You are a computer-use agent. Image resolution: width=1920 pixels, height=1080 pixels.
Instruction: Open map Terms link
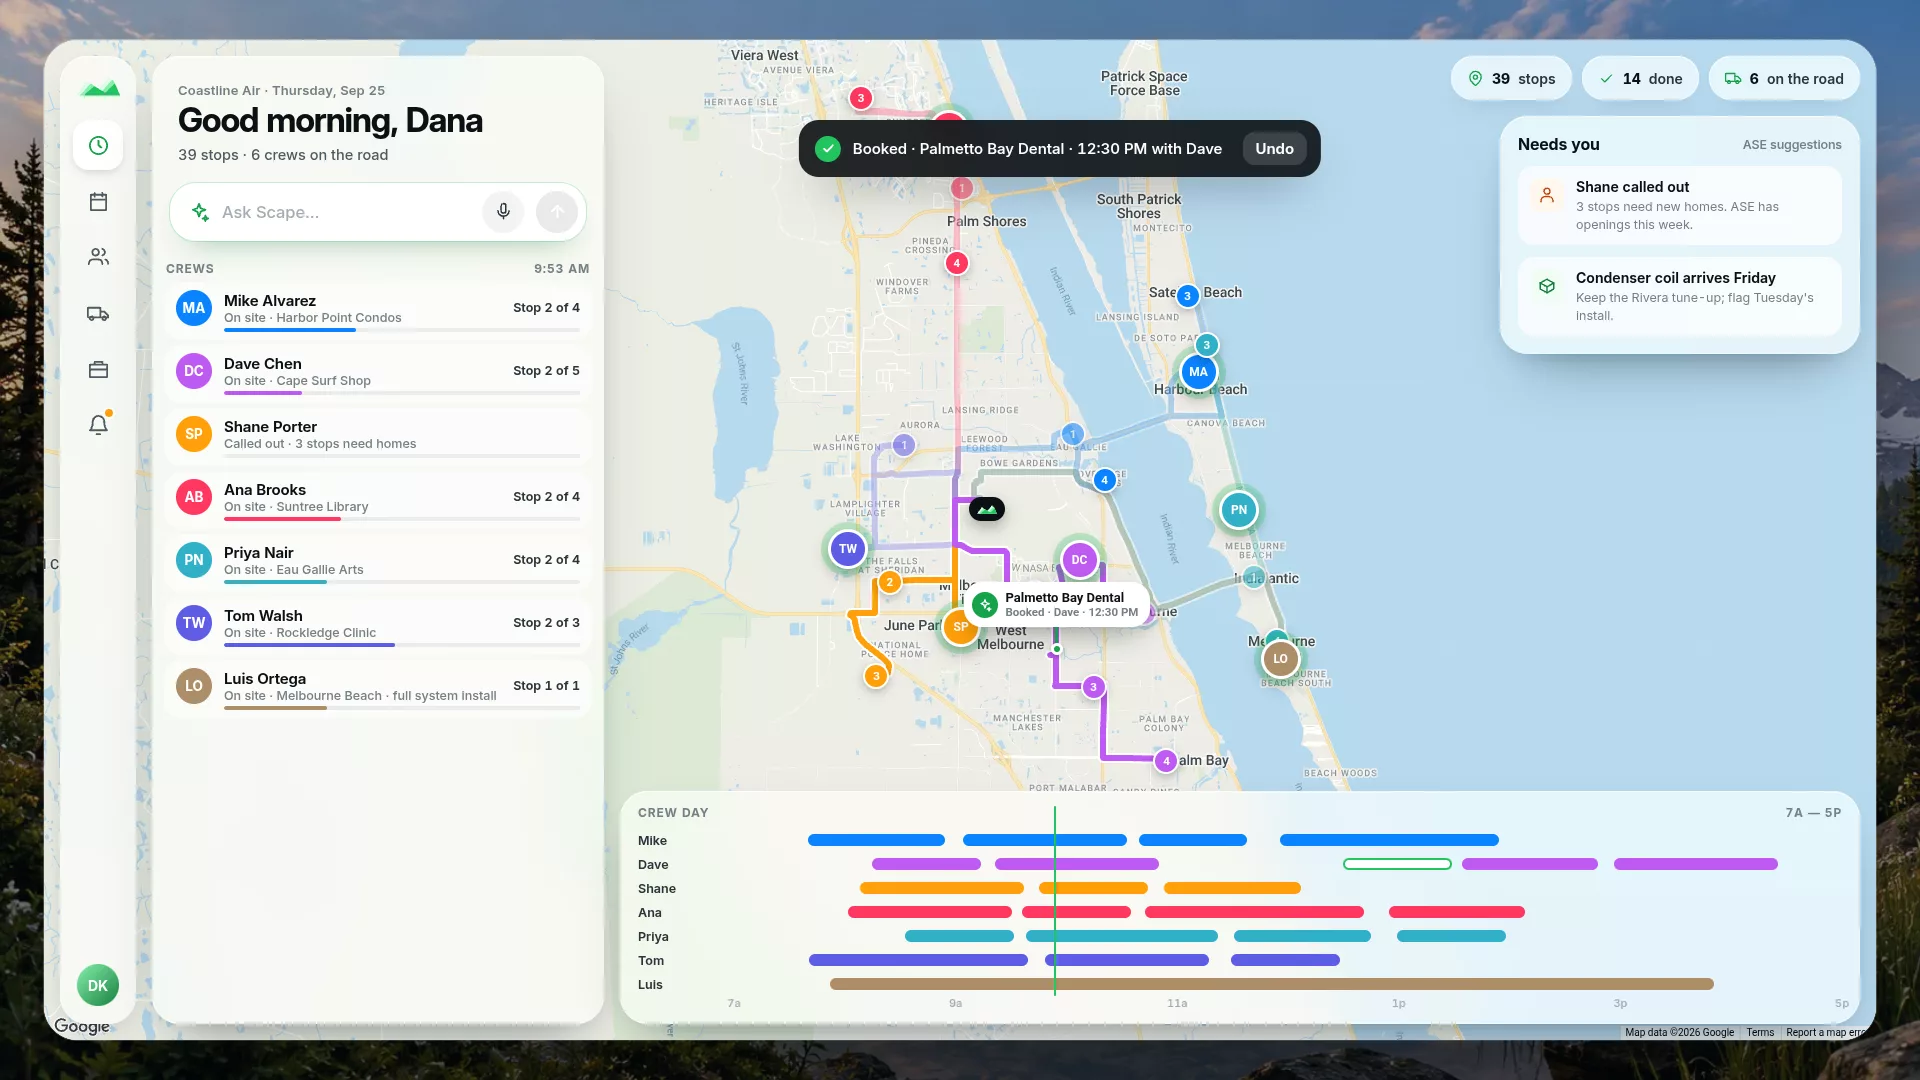[x=1760, y=1032]
